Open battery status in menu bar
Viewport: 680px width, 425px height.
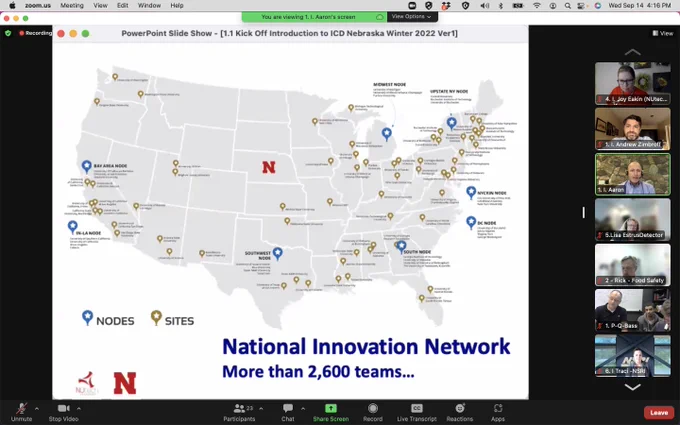click(518, 5)
